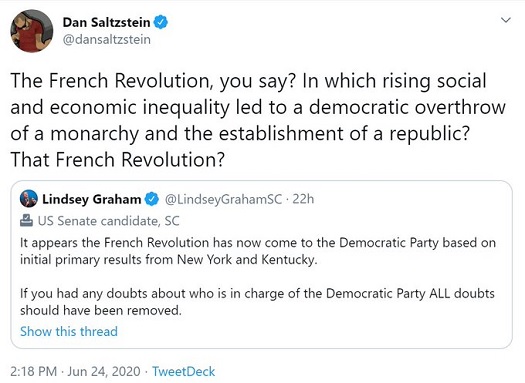
Task: Expand the tweet options chevron
Action: pos(506,20)
